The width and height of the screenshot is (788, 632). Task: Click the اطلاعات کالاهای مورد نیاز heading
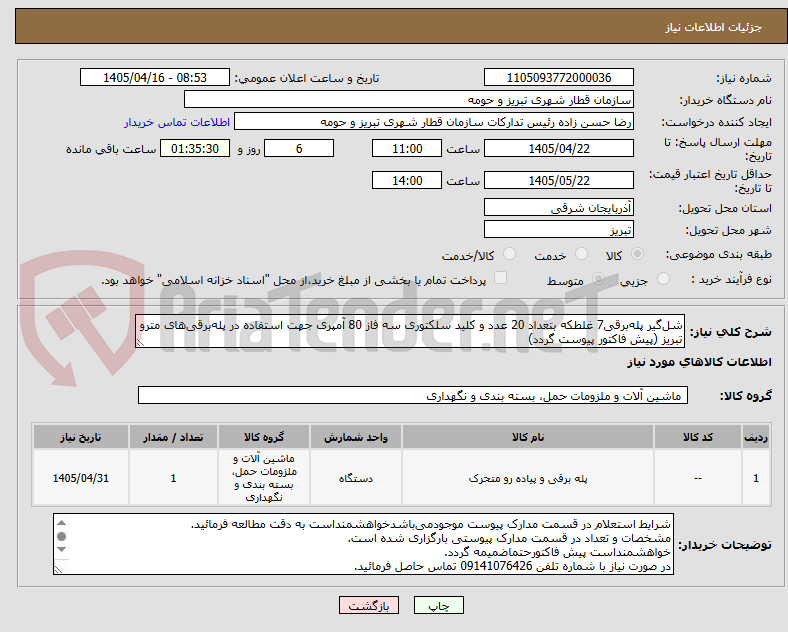[x=699, y=362]
